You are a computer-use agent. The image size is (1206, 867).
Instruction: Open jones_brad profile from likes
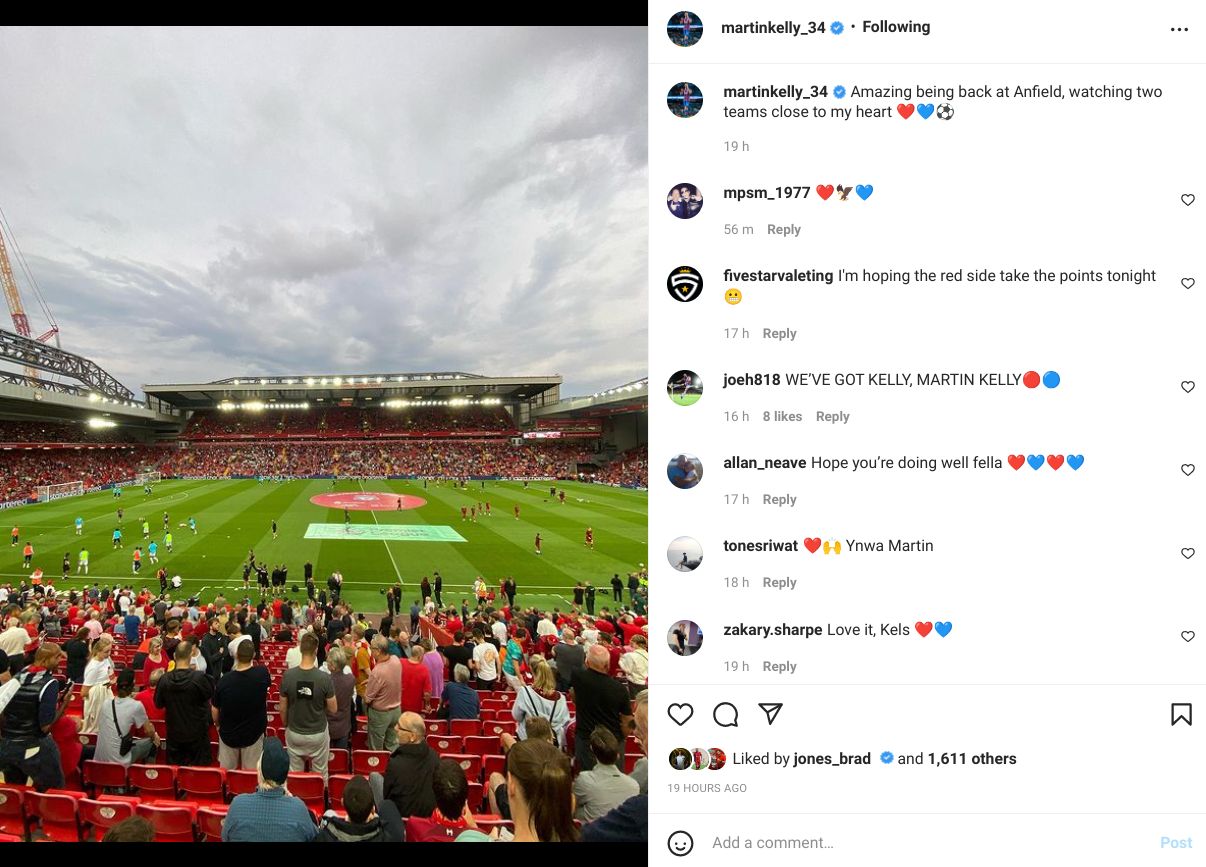832,759
